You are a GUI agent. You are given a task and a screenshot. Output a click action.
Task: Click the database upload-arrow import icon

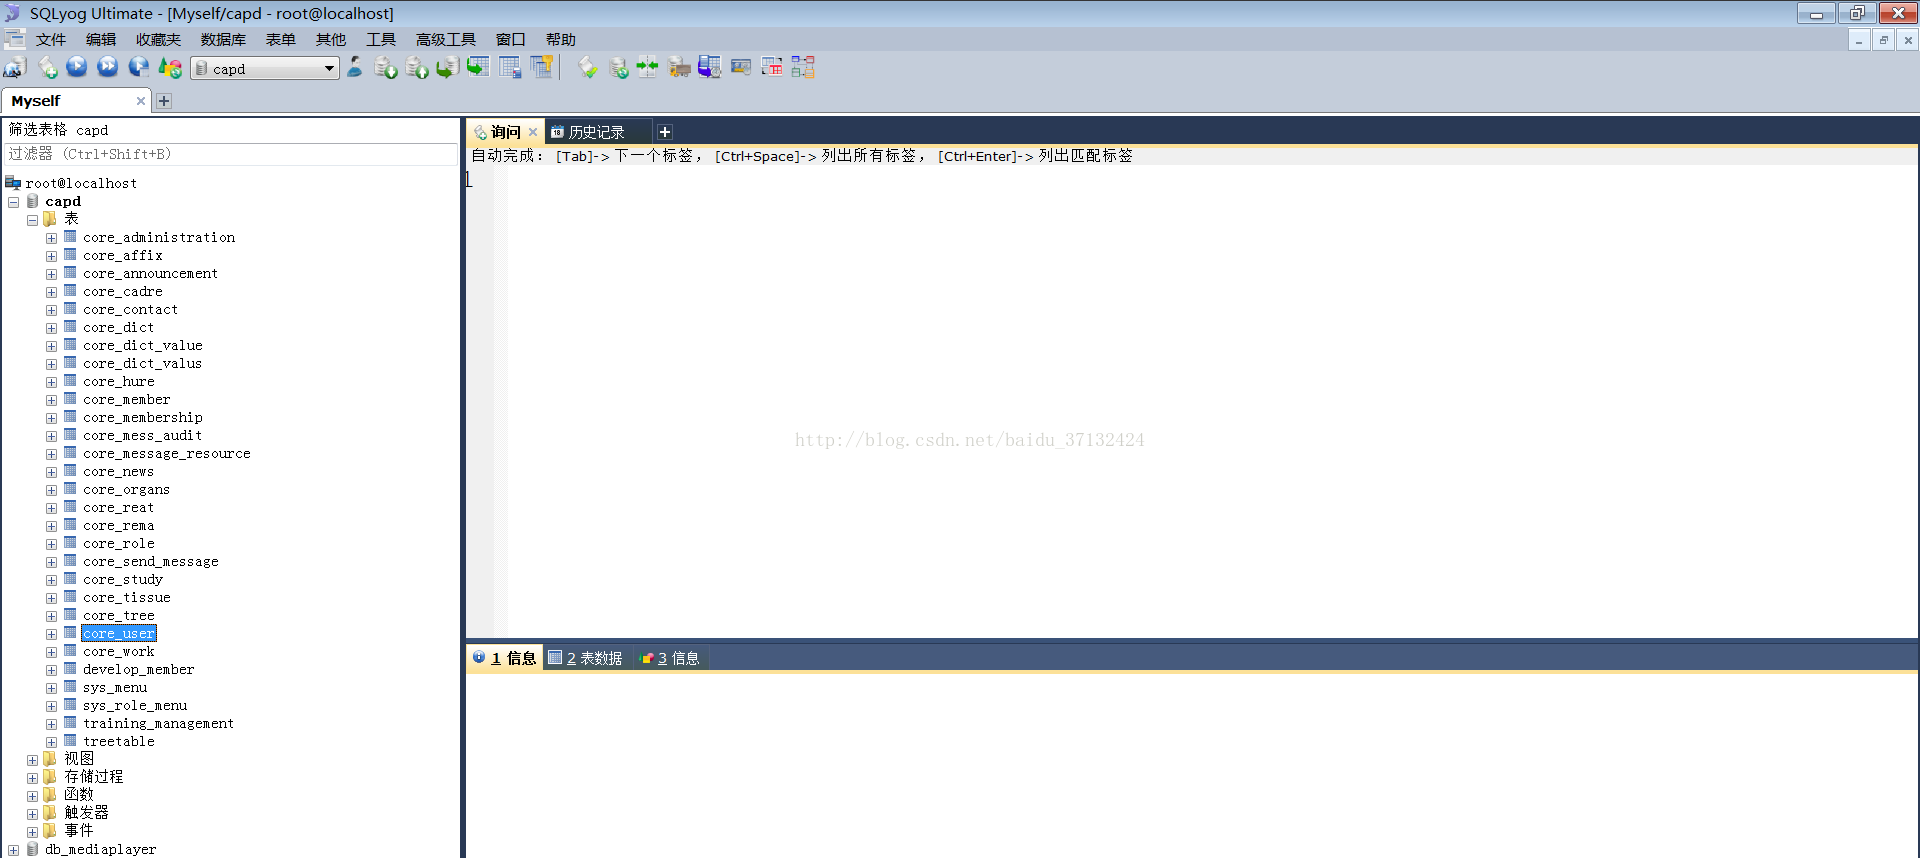pos(417,67)
